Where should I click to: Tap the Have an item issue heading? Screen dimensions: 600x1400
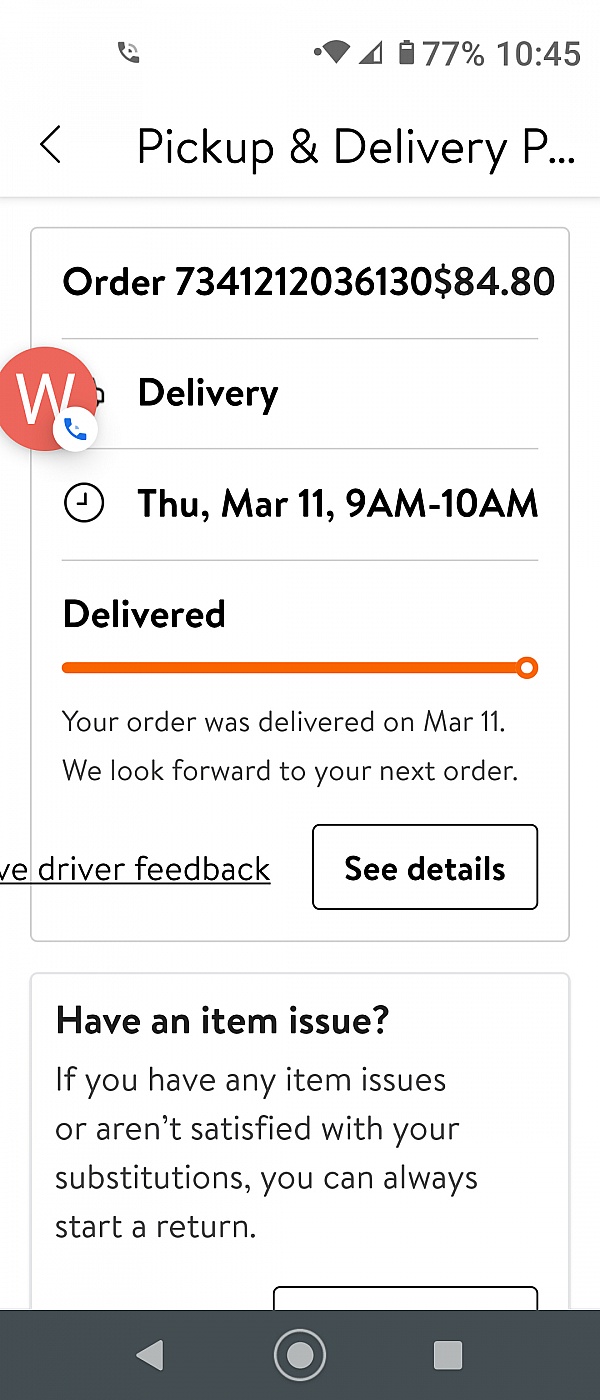[x=223, y=1021]
